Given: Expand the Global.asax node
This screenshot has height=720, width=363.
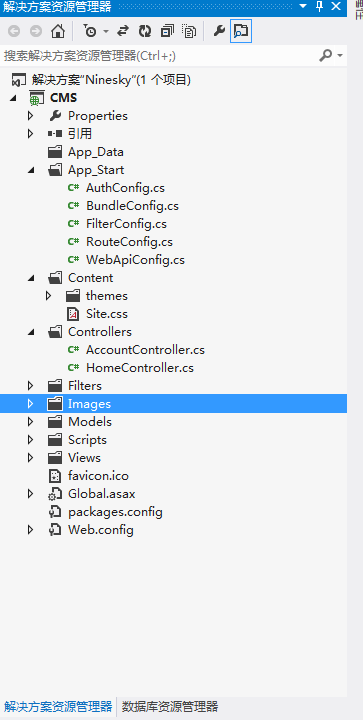Looking at the screenshot, I should 30,494.
